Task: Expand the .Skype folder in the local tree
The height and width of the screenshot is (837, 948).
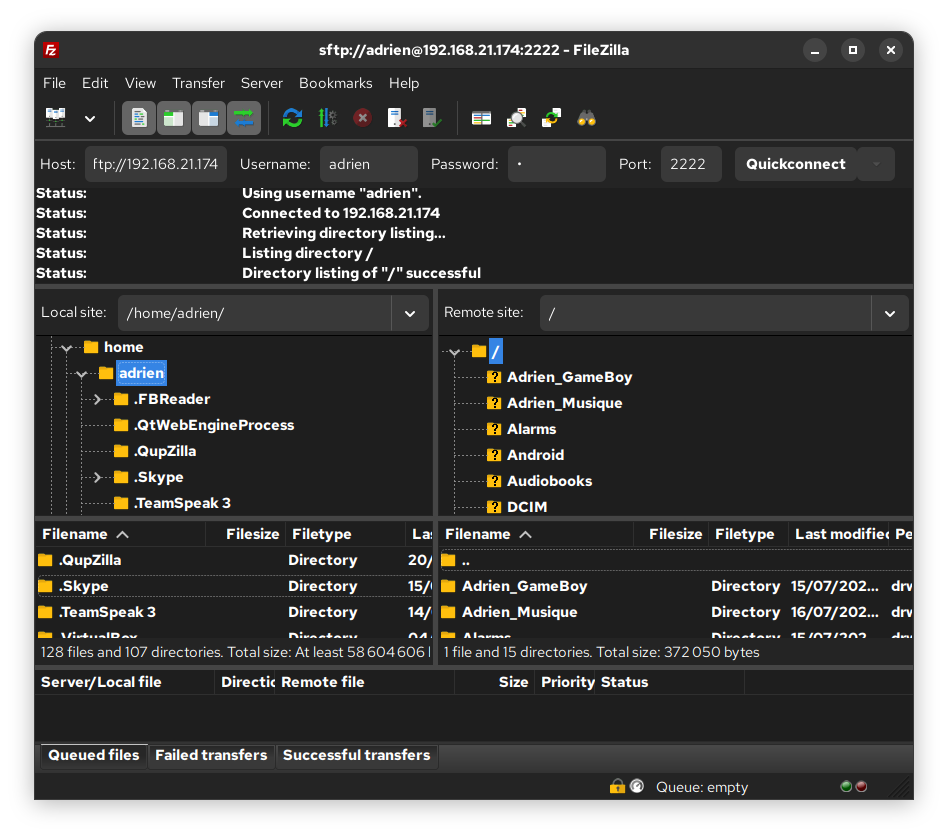Action: [x=97, y=477]
